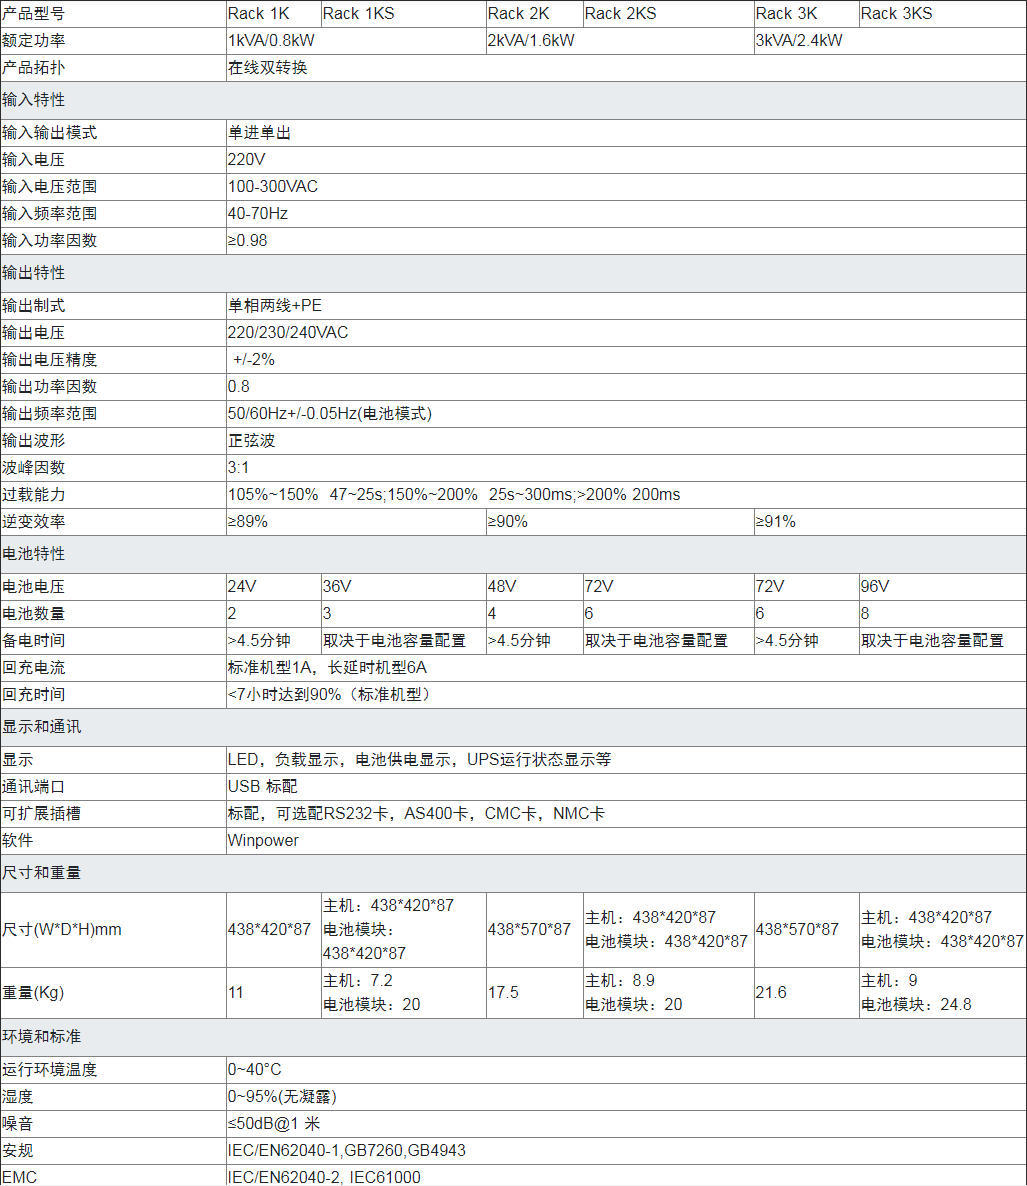Image resolution: width=1027 pixels, height=1186 pixels.
Task: Click the 40-70Hz input frequency value
Action: [x=258, y=213]
